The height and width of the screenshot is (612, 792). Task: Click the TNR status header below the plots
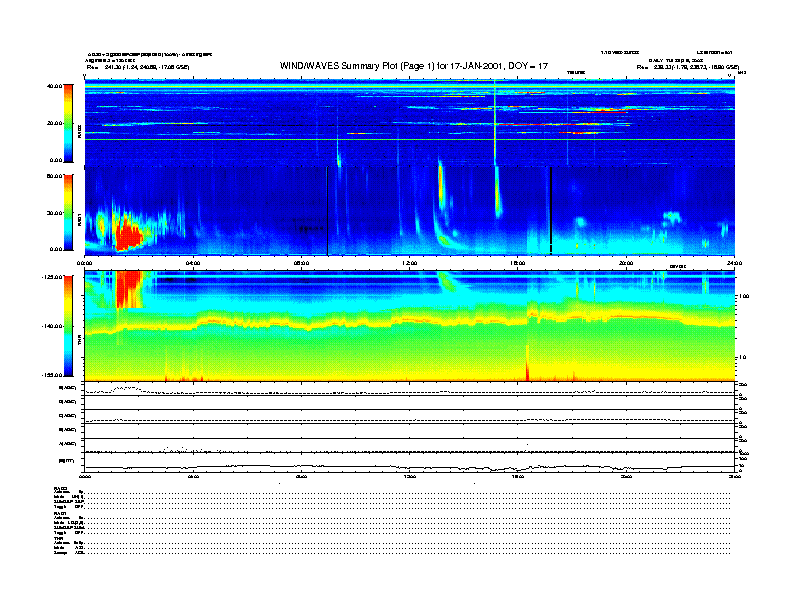[58, 538]
